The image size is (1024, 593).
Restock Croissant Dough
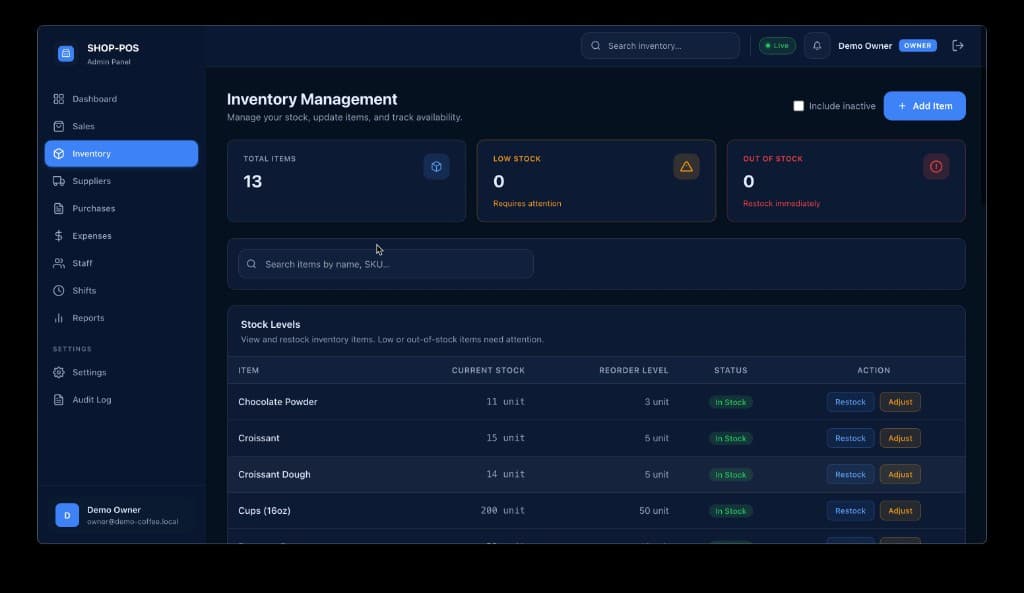point(850,475)
